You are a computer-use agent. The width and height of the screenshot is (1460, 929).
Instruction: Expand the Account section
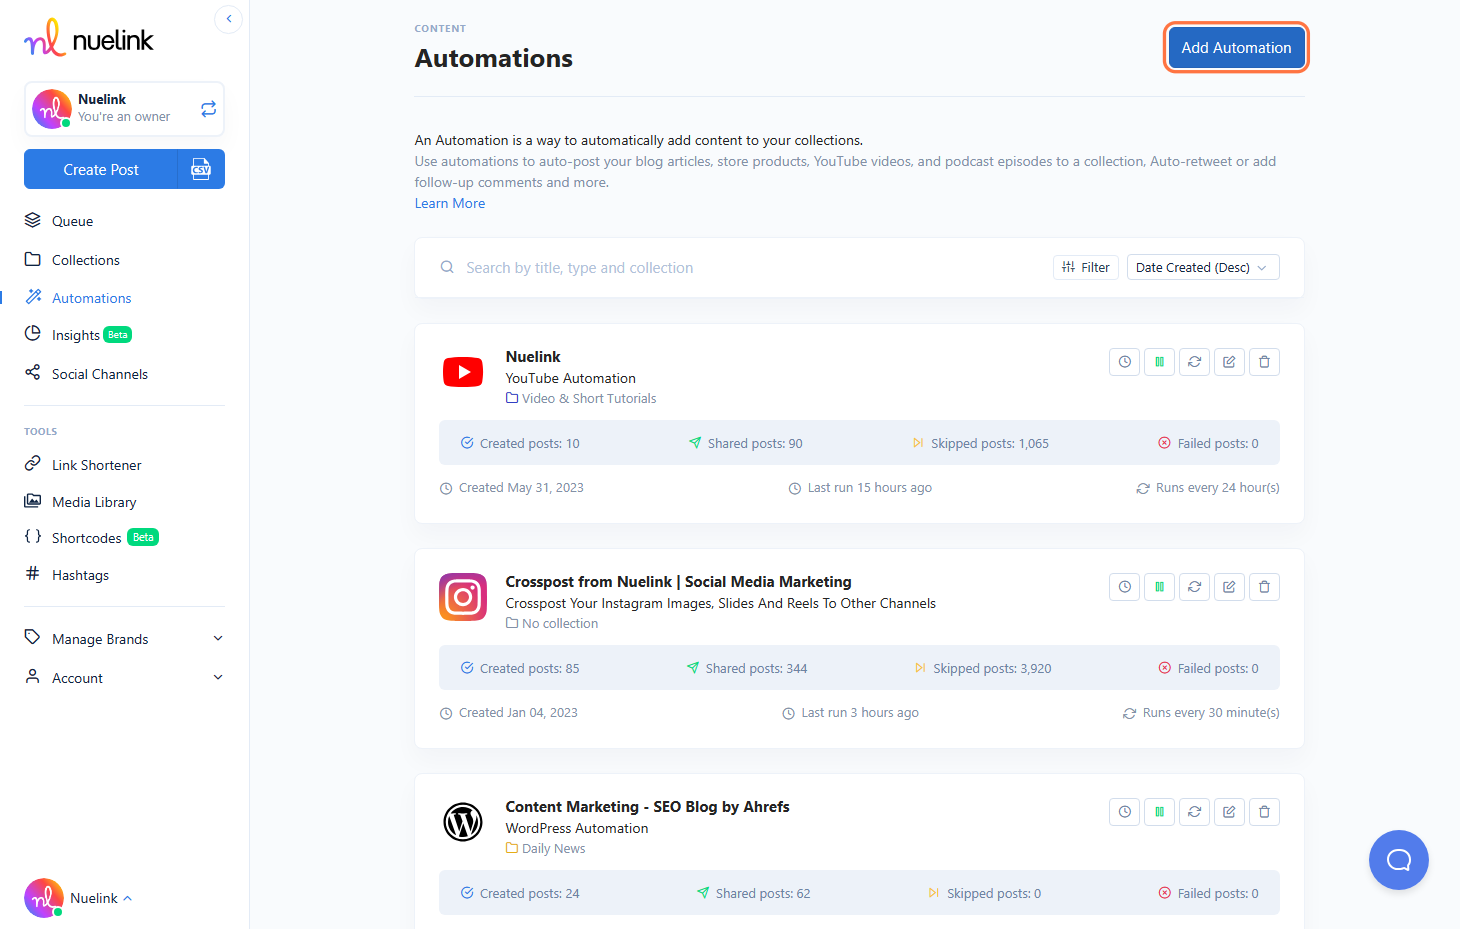(124, 678)
